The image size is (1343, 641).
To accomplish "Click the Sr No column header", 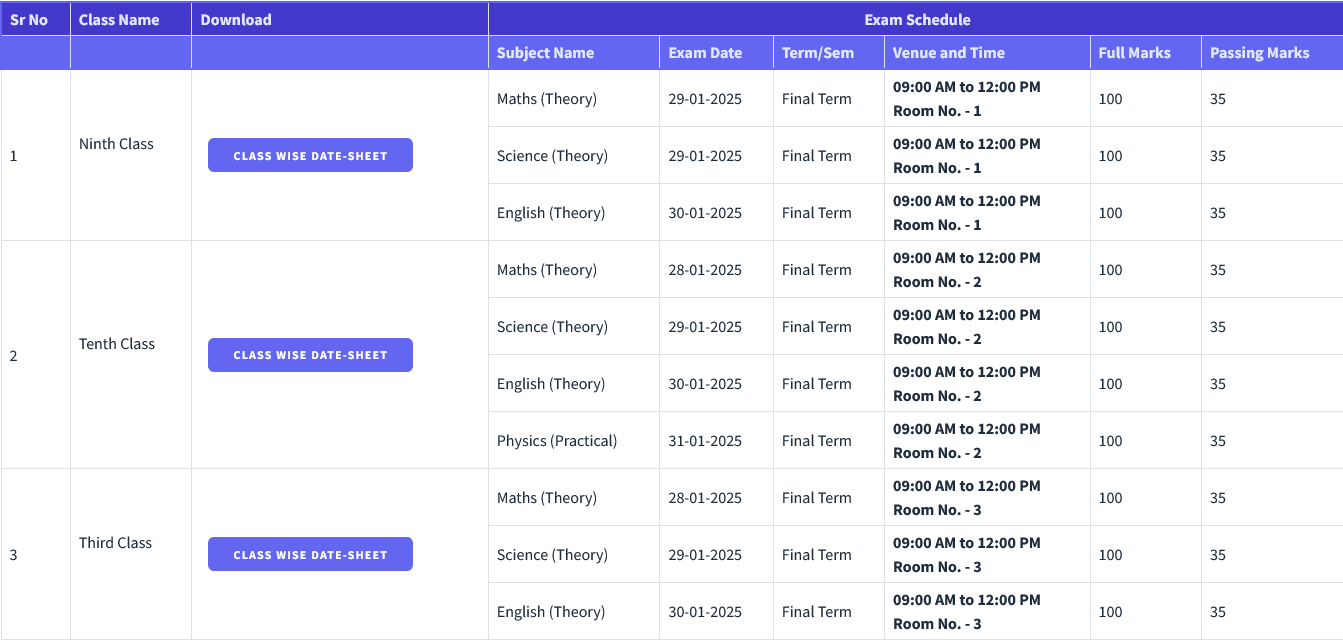I will coord(29,19).
